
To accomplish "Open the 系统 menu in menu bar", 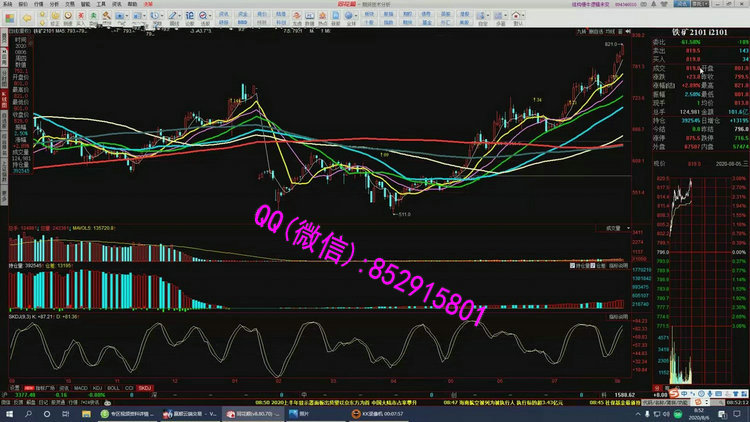I will (7, 4).
